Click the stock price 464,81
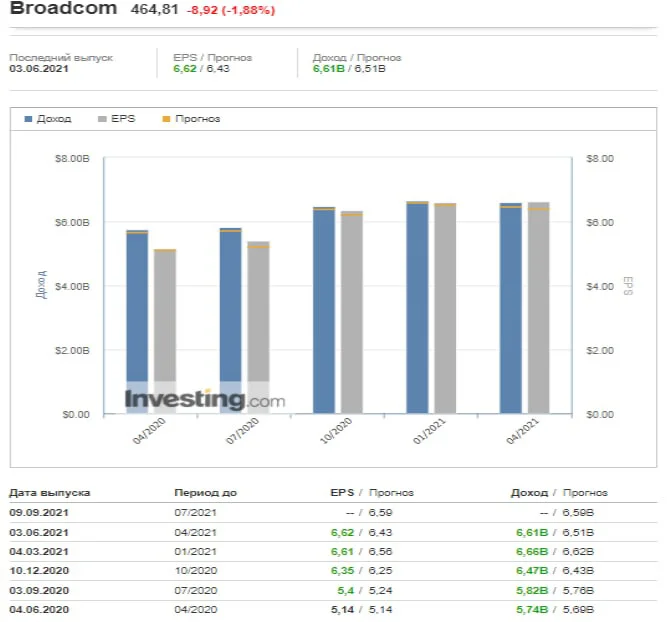 [154, 9]
